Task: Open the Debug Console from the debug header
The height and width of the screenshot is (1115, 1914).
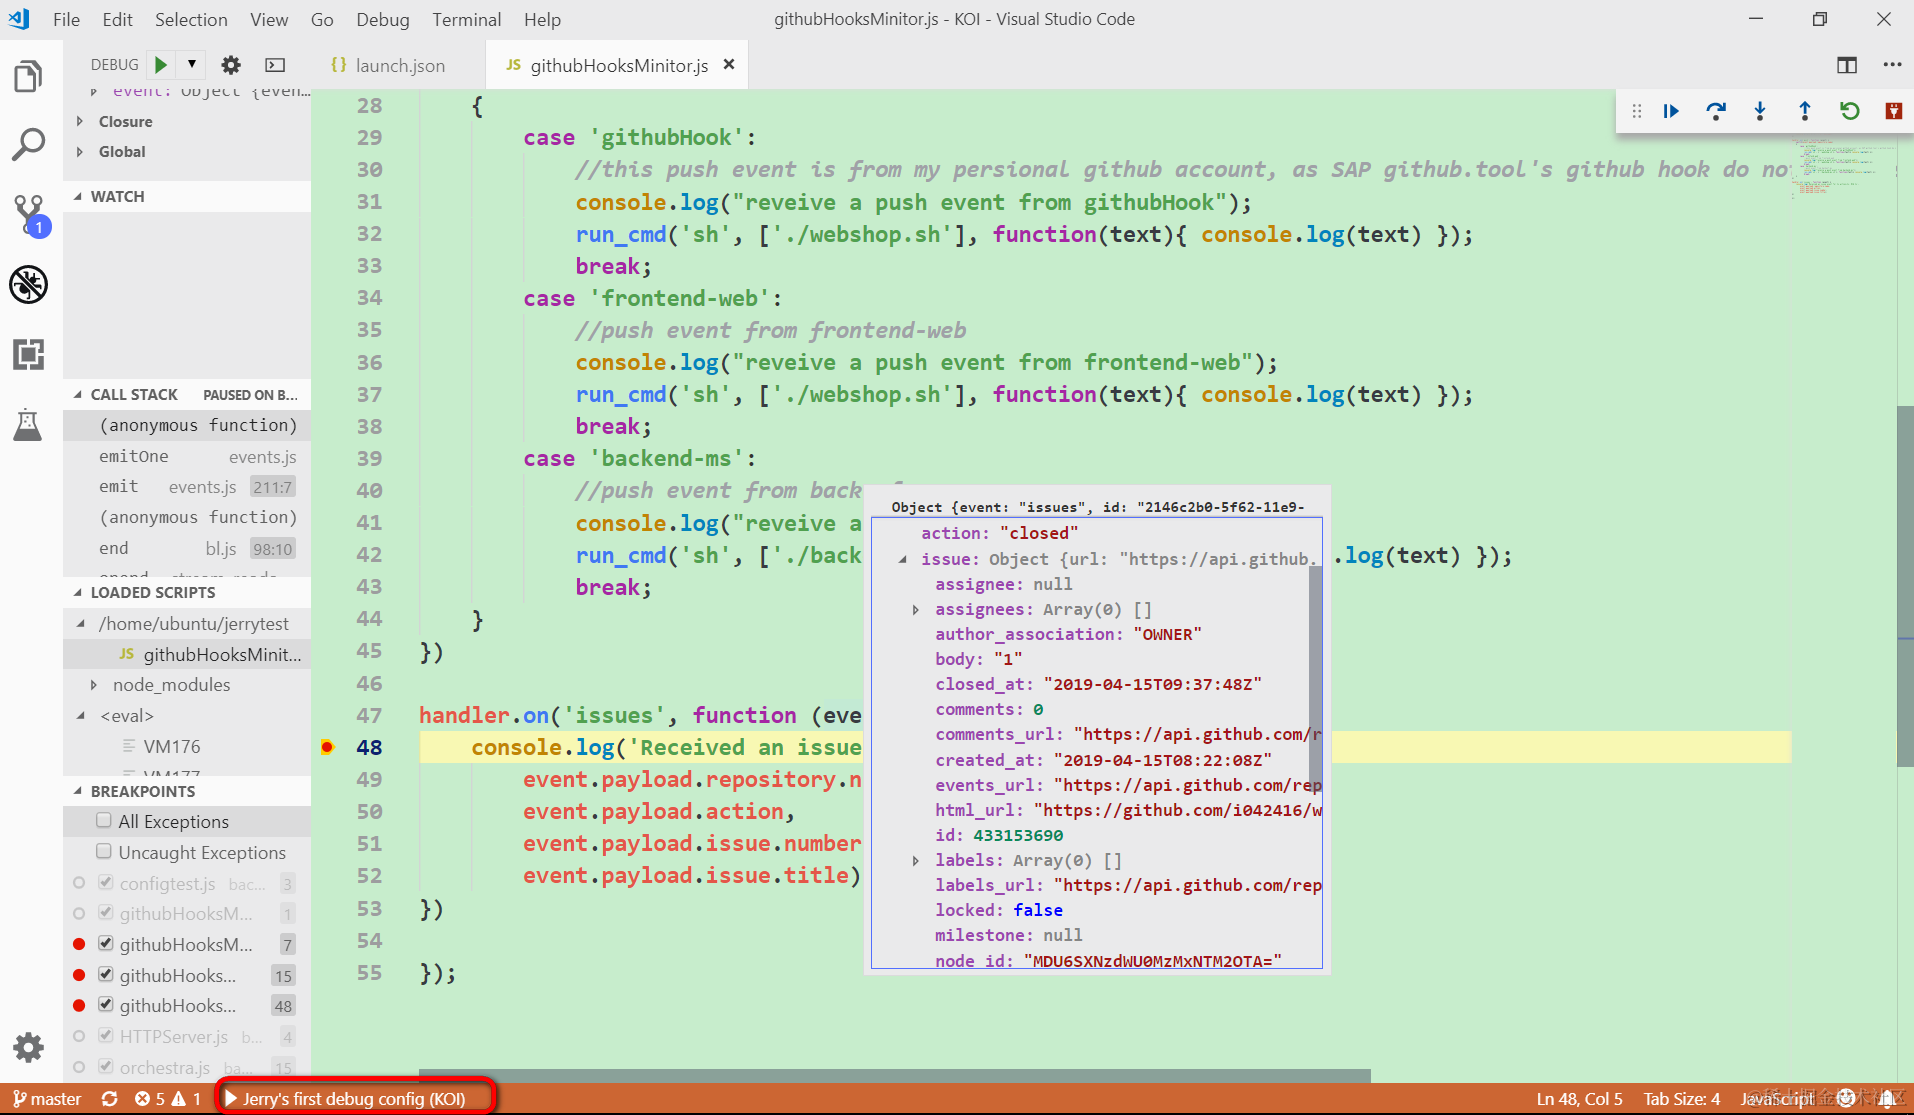Action: [x=275, y=65]
